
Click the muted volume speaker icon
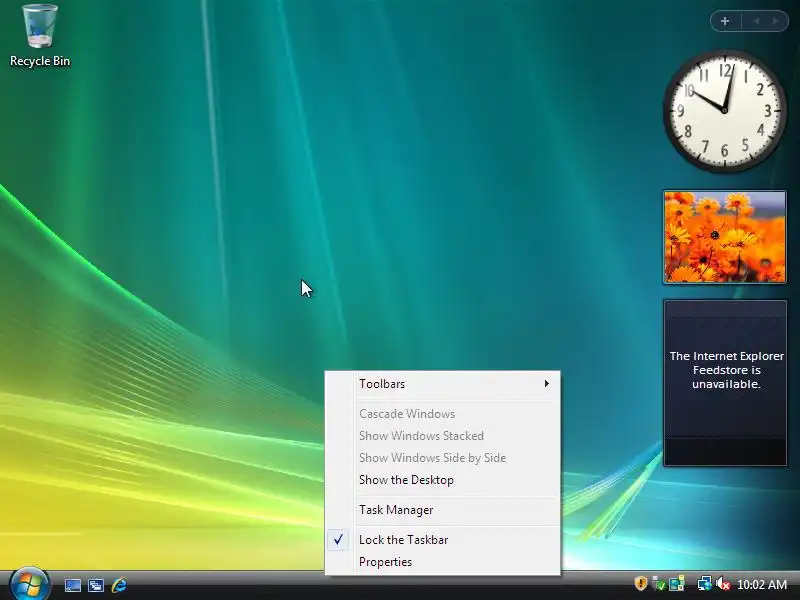coord(722,584)
